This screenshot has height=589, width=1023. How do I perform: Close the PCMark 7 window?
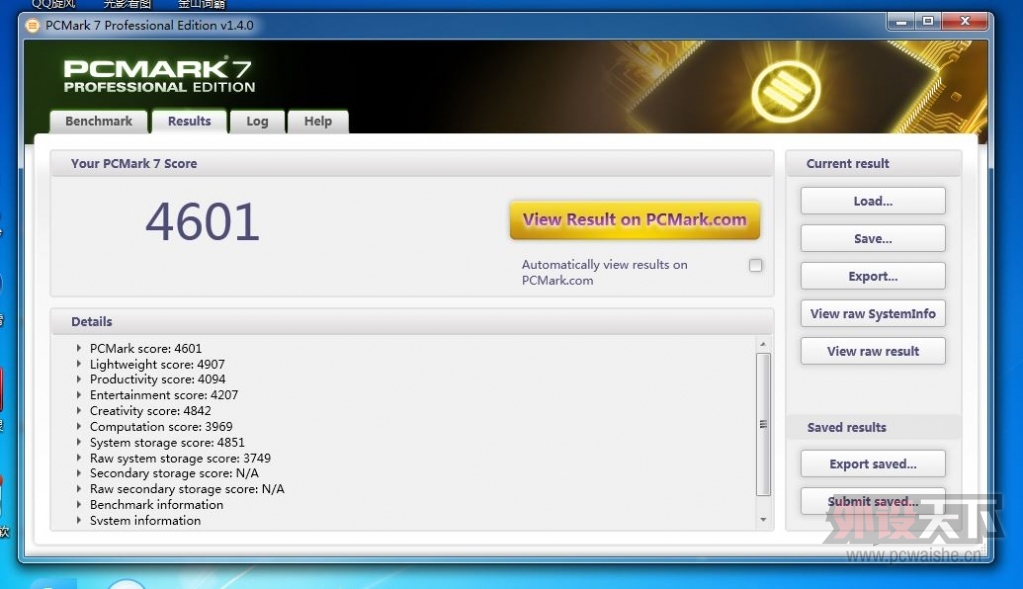(x=965, y=22)
